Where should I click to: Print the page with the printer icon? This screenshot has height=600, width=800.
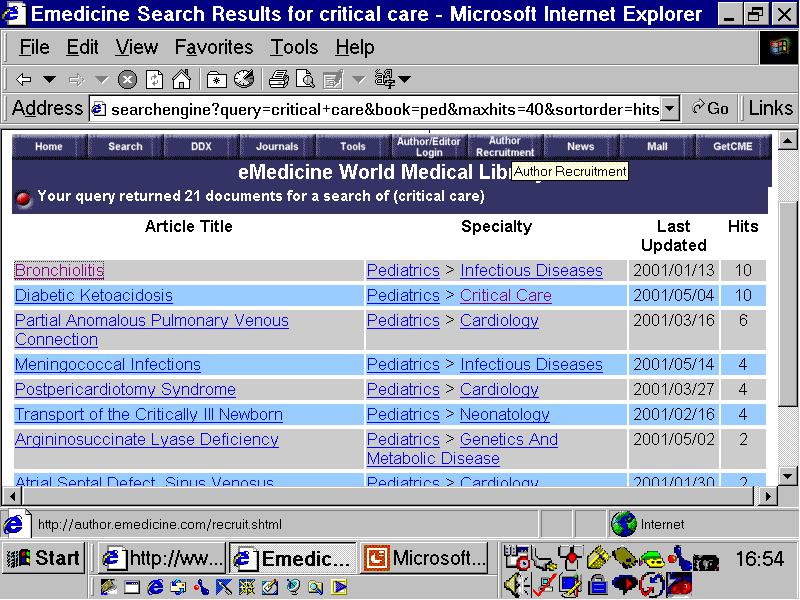[279, 80]
